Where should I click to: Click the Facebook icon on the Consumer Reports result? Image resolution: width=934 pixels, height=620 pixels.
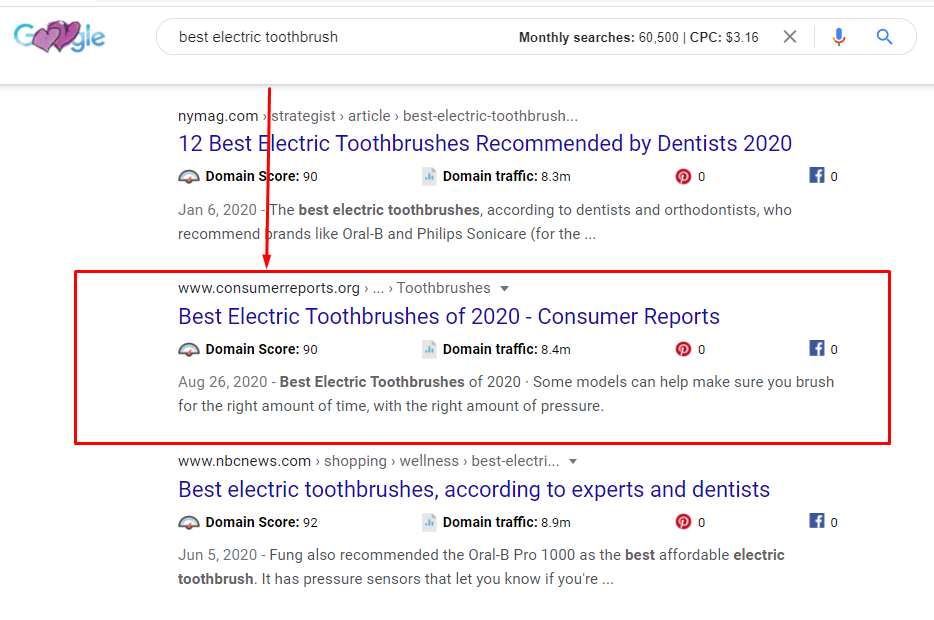[815, 349]
